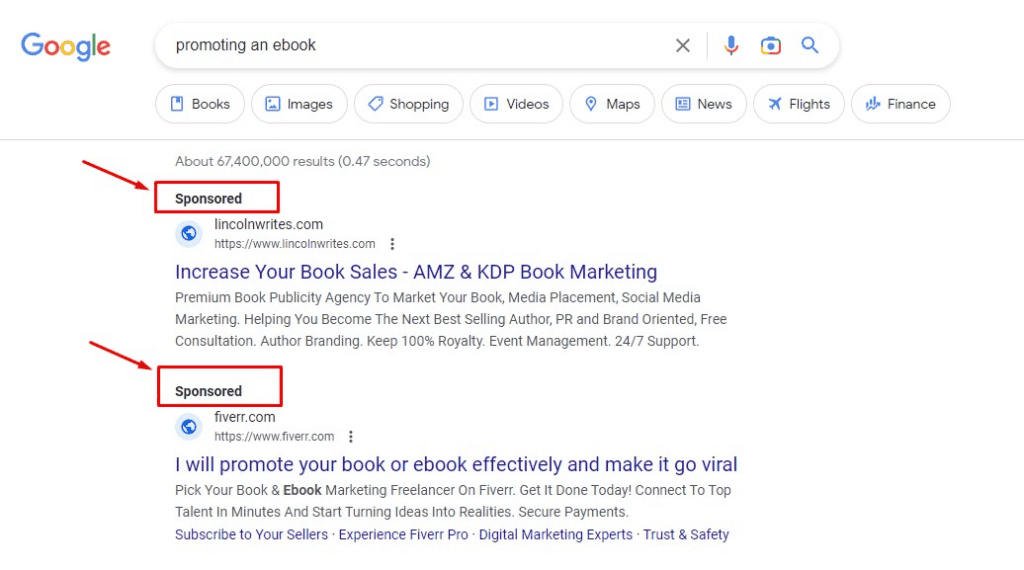This screenshot has height=570, width=1024.
Task: Click the blue magnifier search icon
Action: tap(810, 45)
